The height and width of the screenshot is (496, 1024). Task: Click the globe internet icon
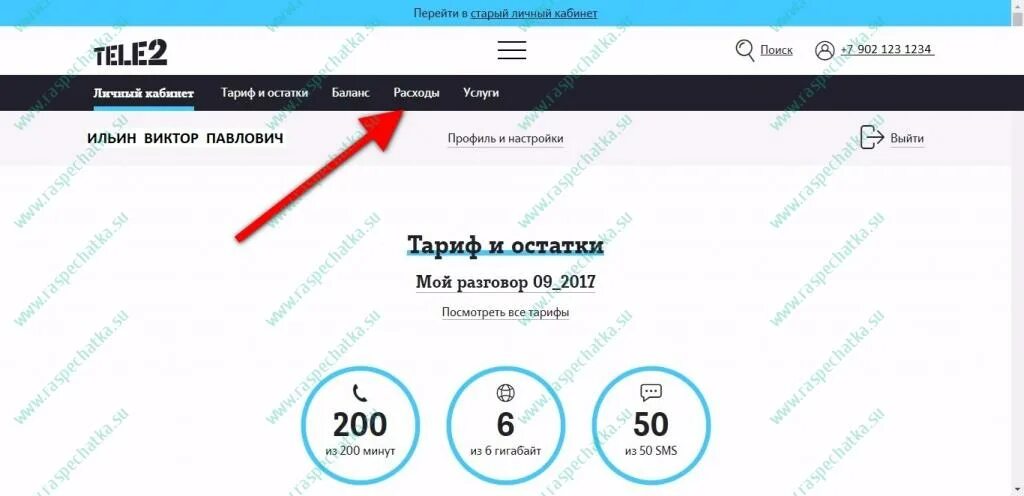coord(505,392)
